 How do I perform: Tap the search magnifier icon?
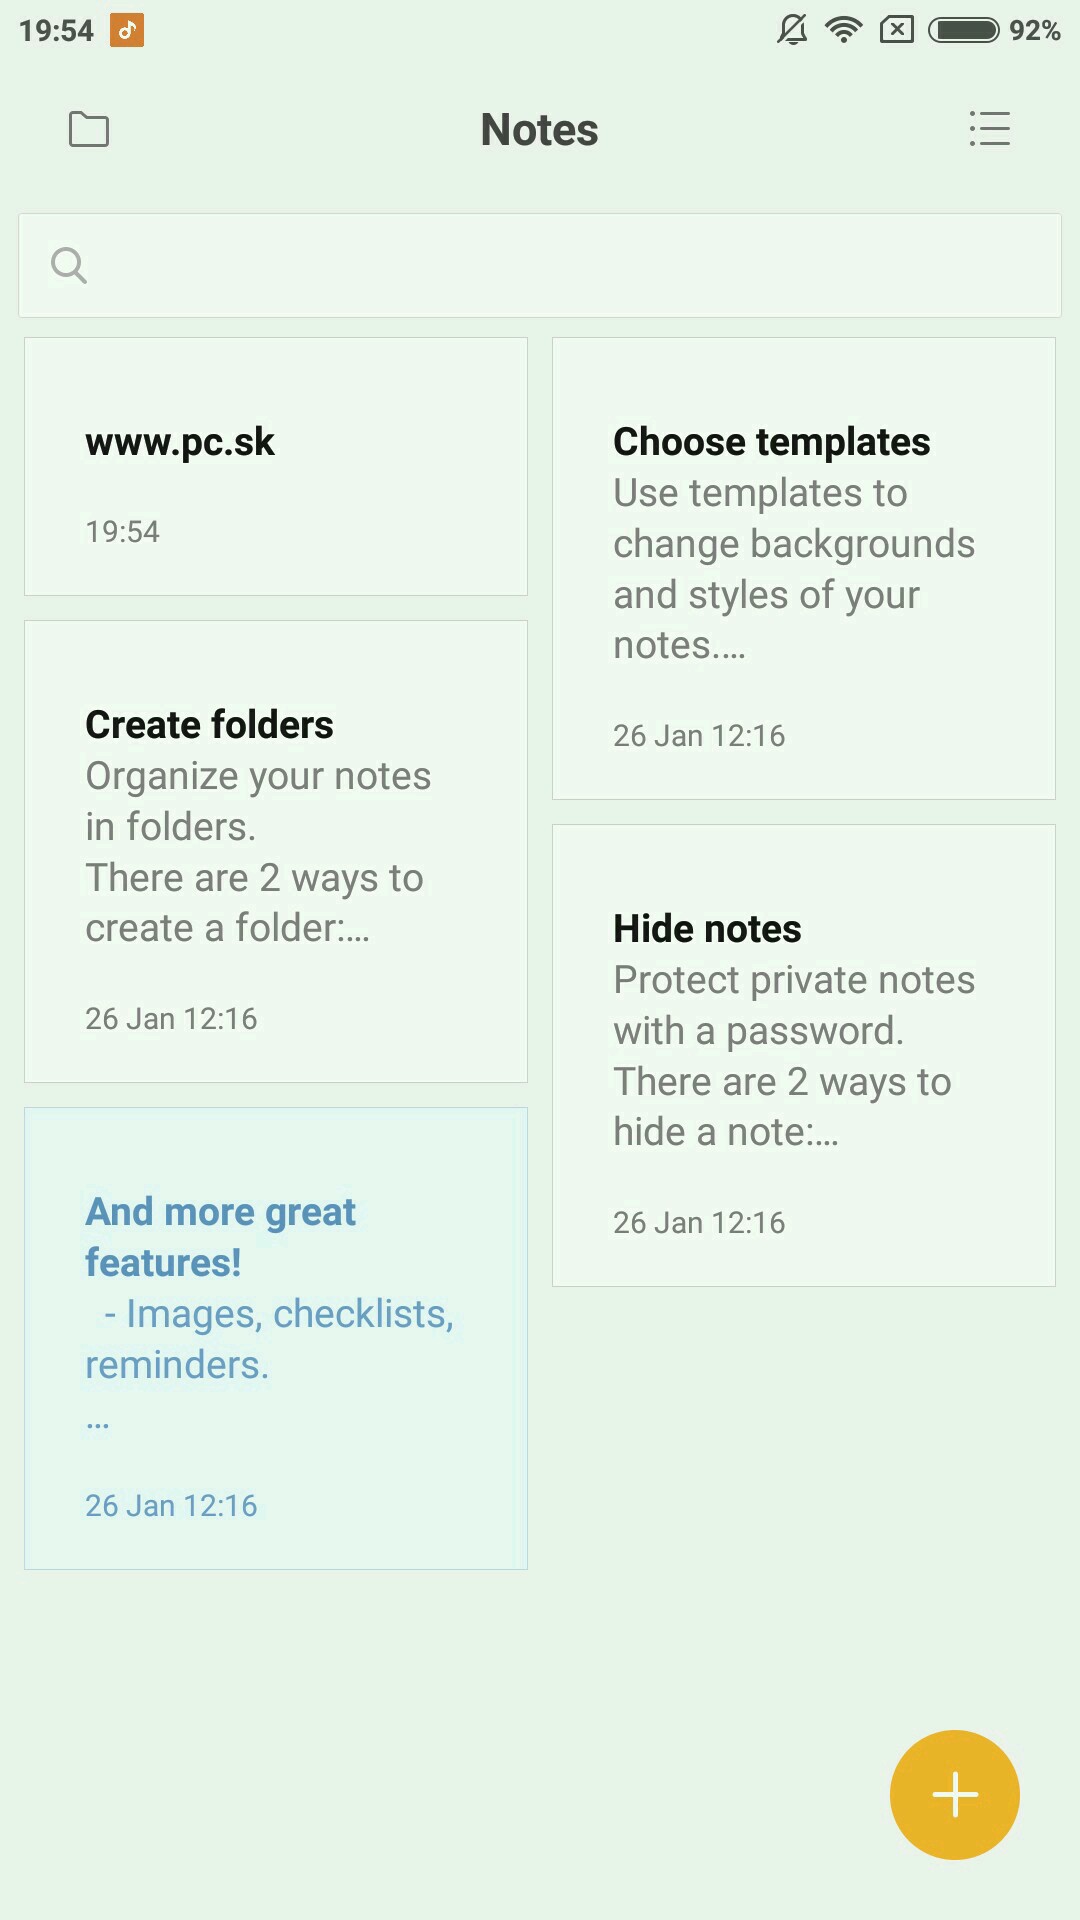click(69, 266)
